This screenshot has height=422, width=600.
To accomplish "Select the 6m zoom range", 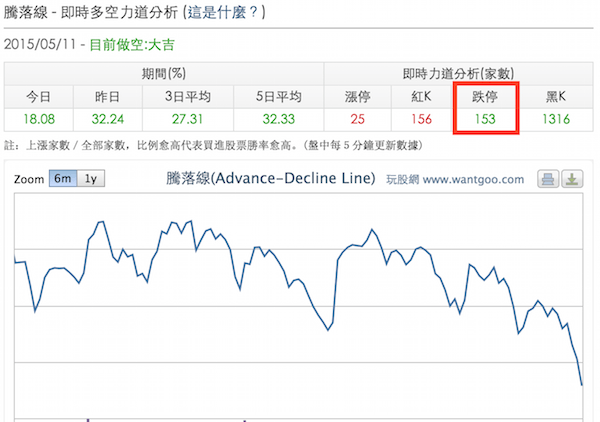I will pos(63,179).
